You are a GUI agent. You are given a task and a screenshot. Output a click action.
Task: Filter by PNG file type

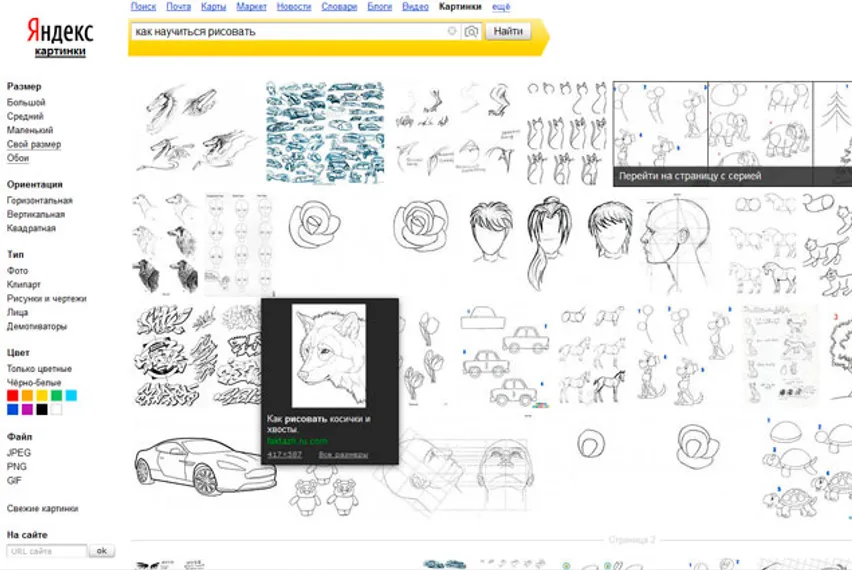[x=17, y=467]
